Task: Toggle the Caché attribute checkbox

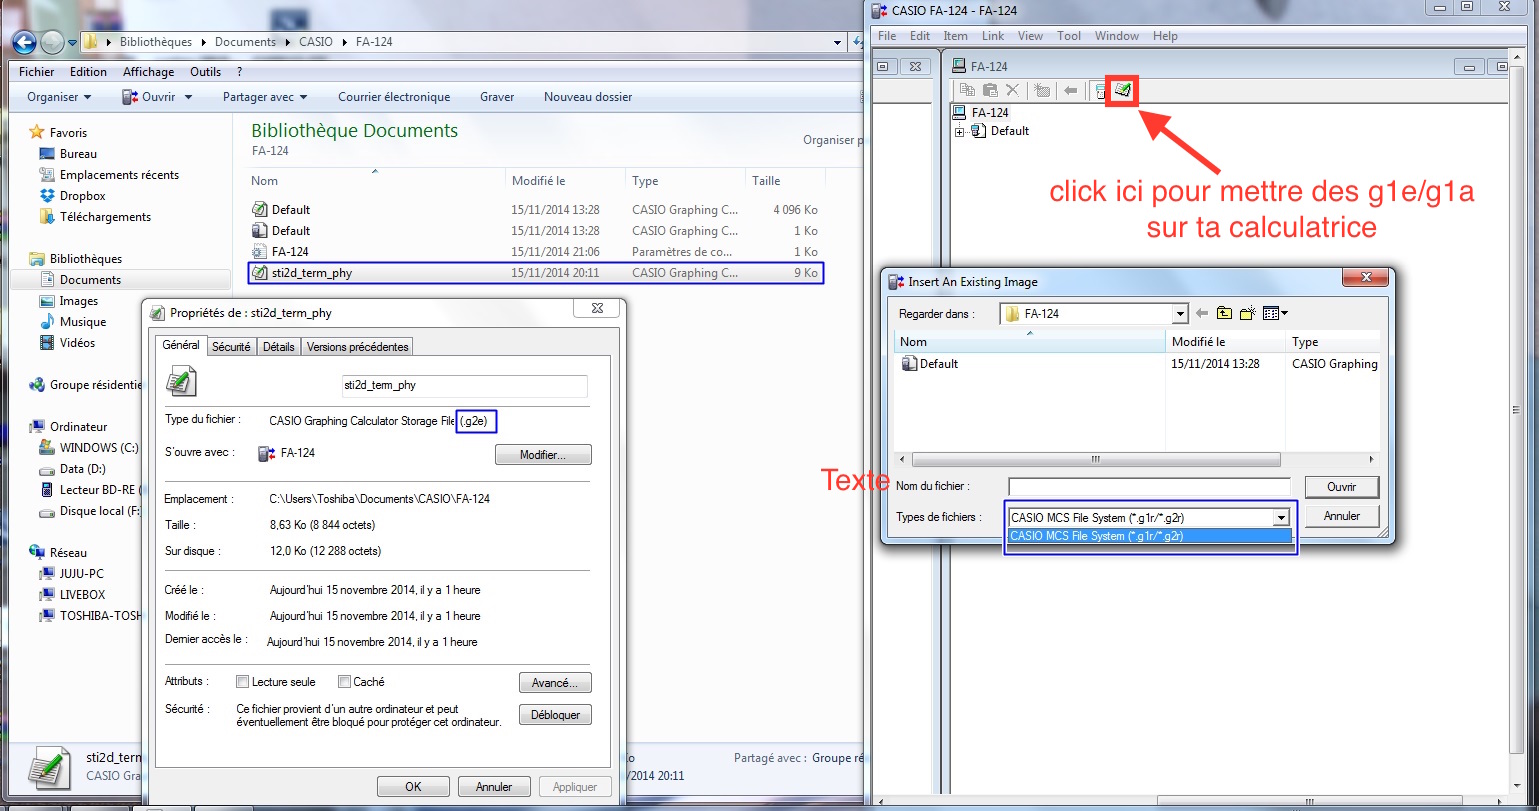Action: point(344,682)
